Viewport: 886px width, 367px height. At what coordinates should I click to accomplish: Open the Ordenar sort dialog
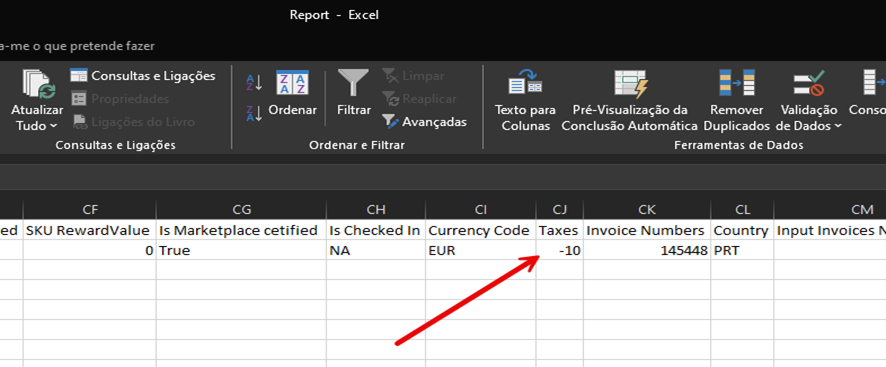(293, 93)
